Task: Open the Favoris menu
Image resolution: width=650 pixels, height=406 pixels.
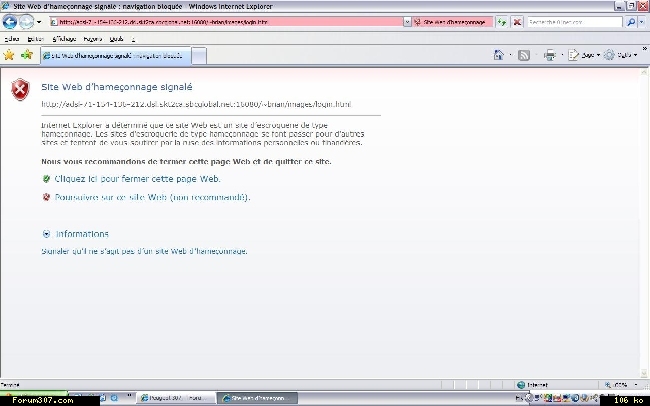Action: pos(93,39)
